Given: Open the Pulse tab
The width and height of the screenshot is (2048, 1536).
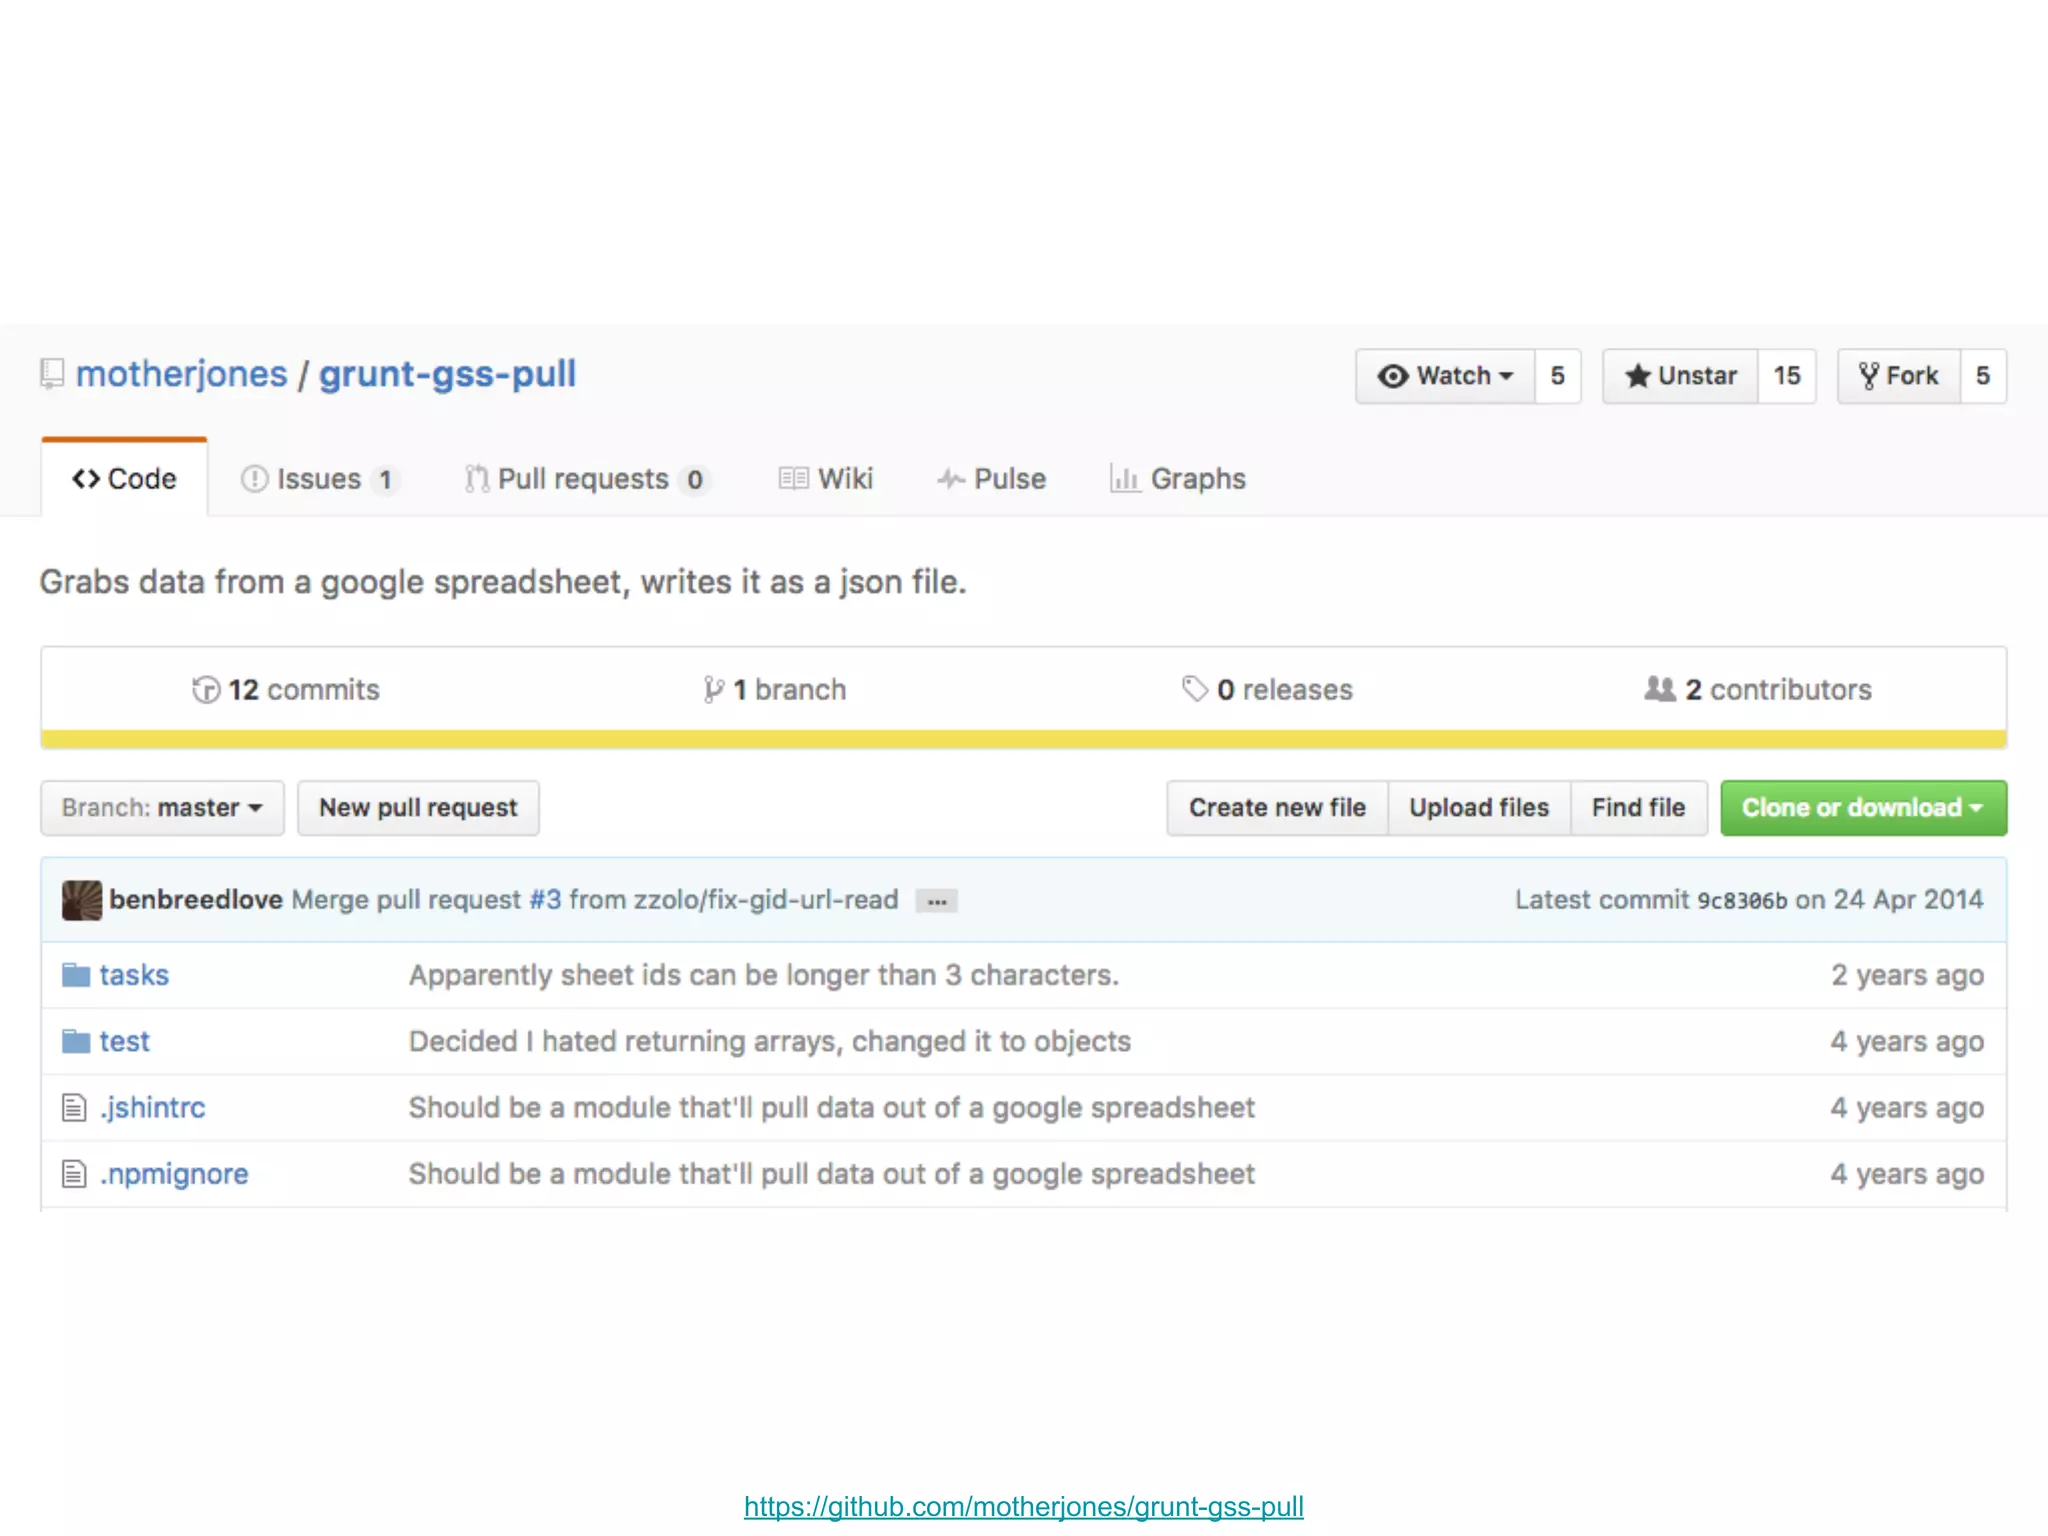Looking at the screenshot, I should point(992,479).
